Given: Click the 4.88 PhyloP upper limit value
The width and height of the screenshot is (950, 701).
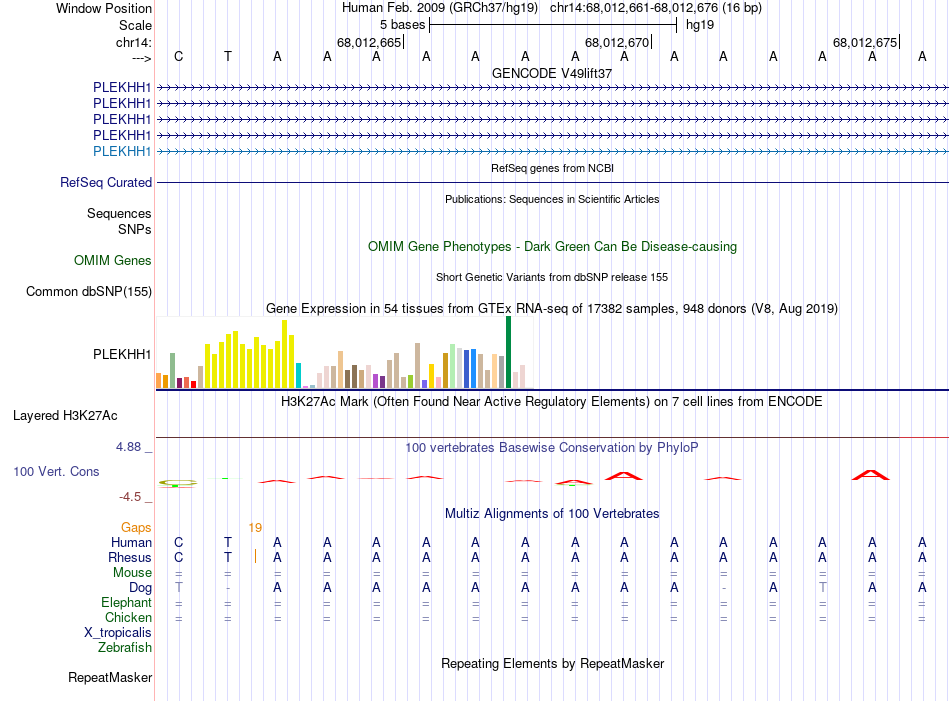Looking at the screenshot, I should pyautogui.click(x=128, y=447).
